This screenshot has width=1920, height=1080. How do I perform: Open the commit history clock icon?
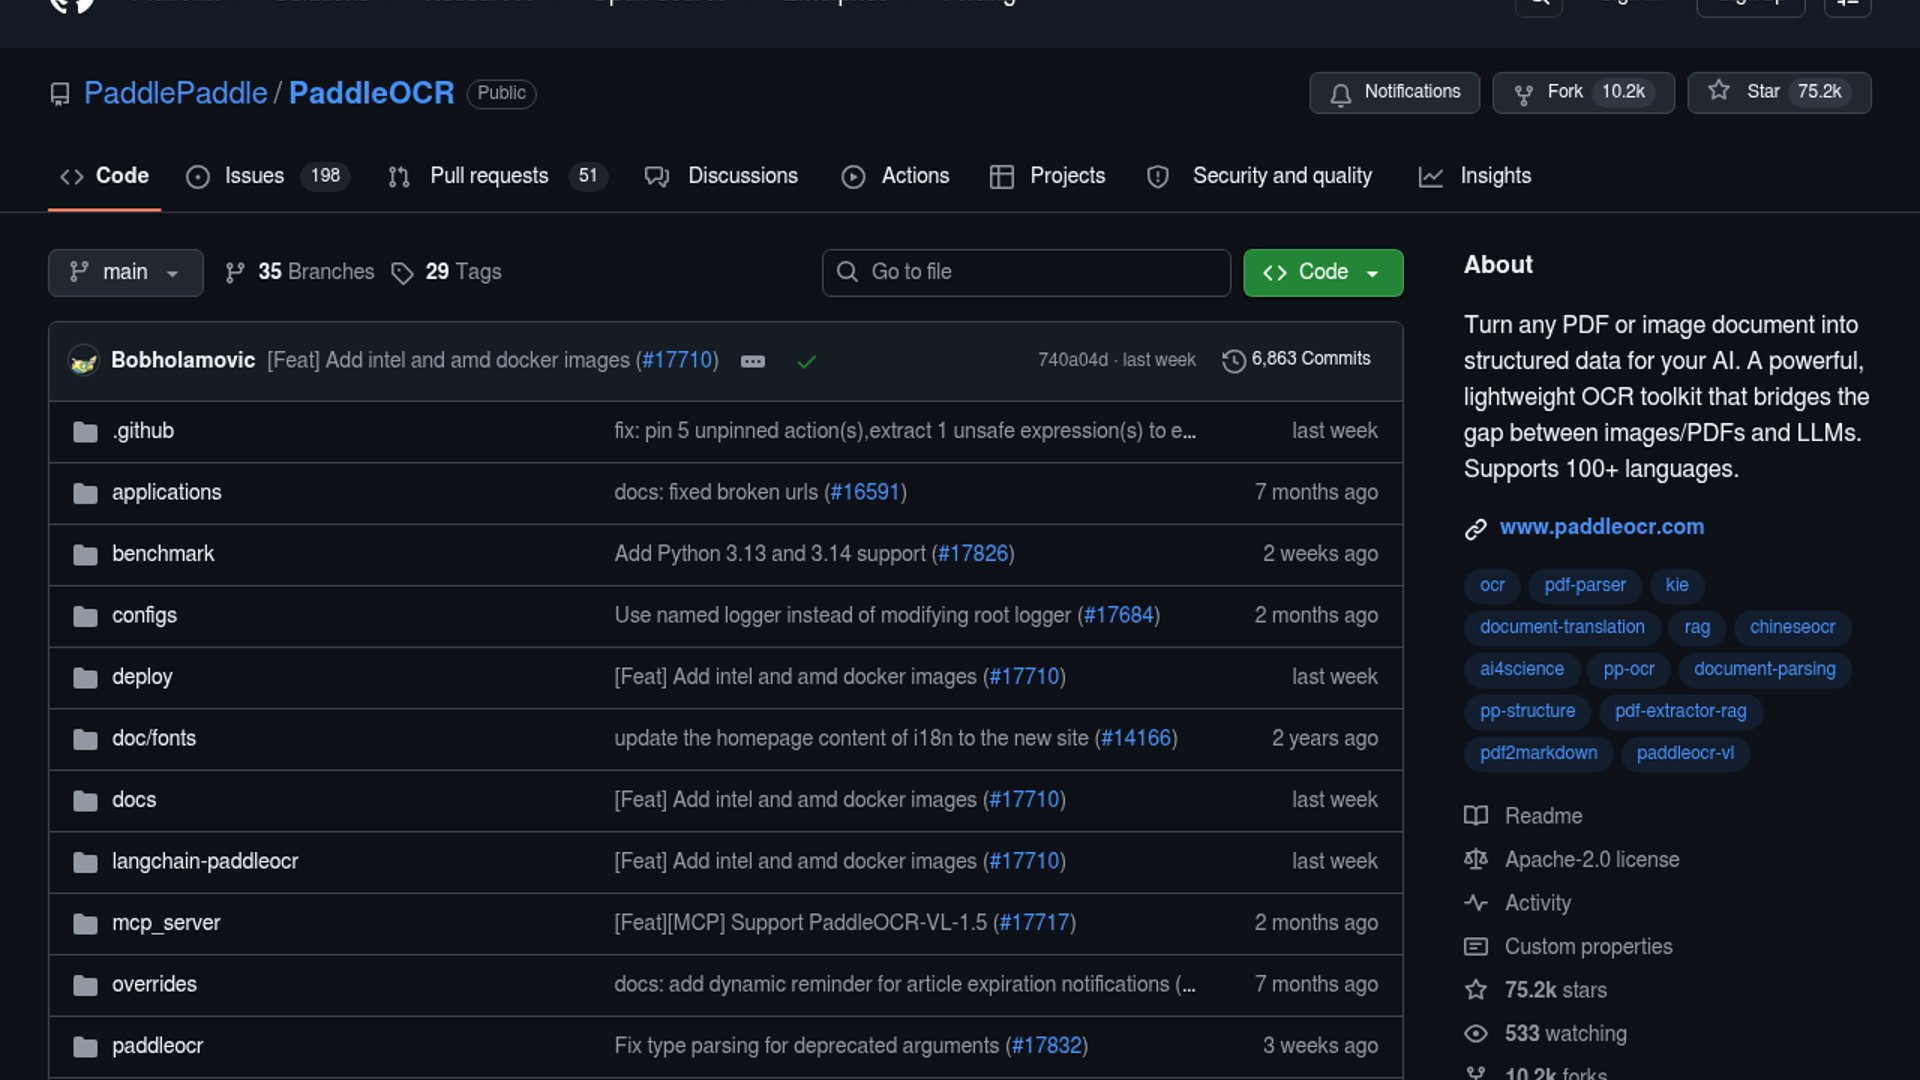[1234, 361]
